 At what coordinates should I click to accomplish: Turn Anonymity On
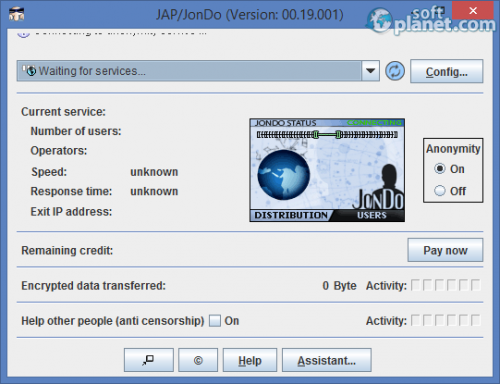click(440, 169)
